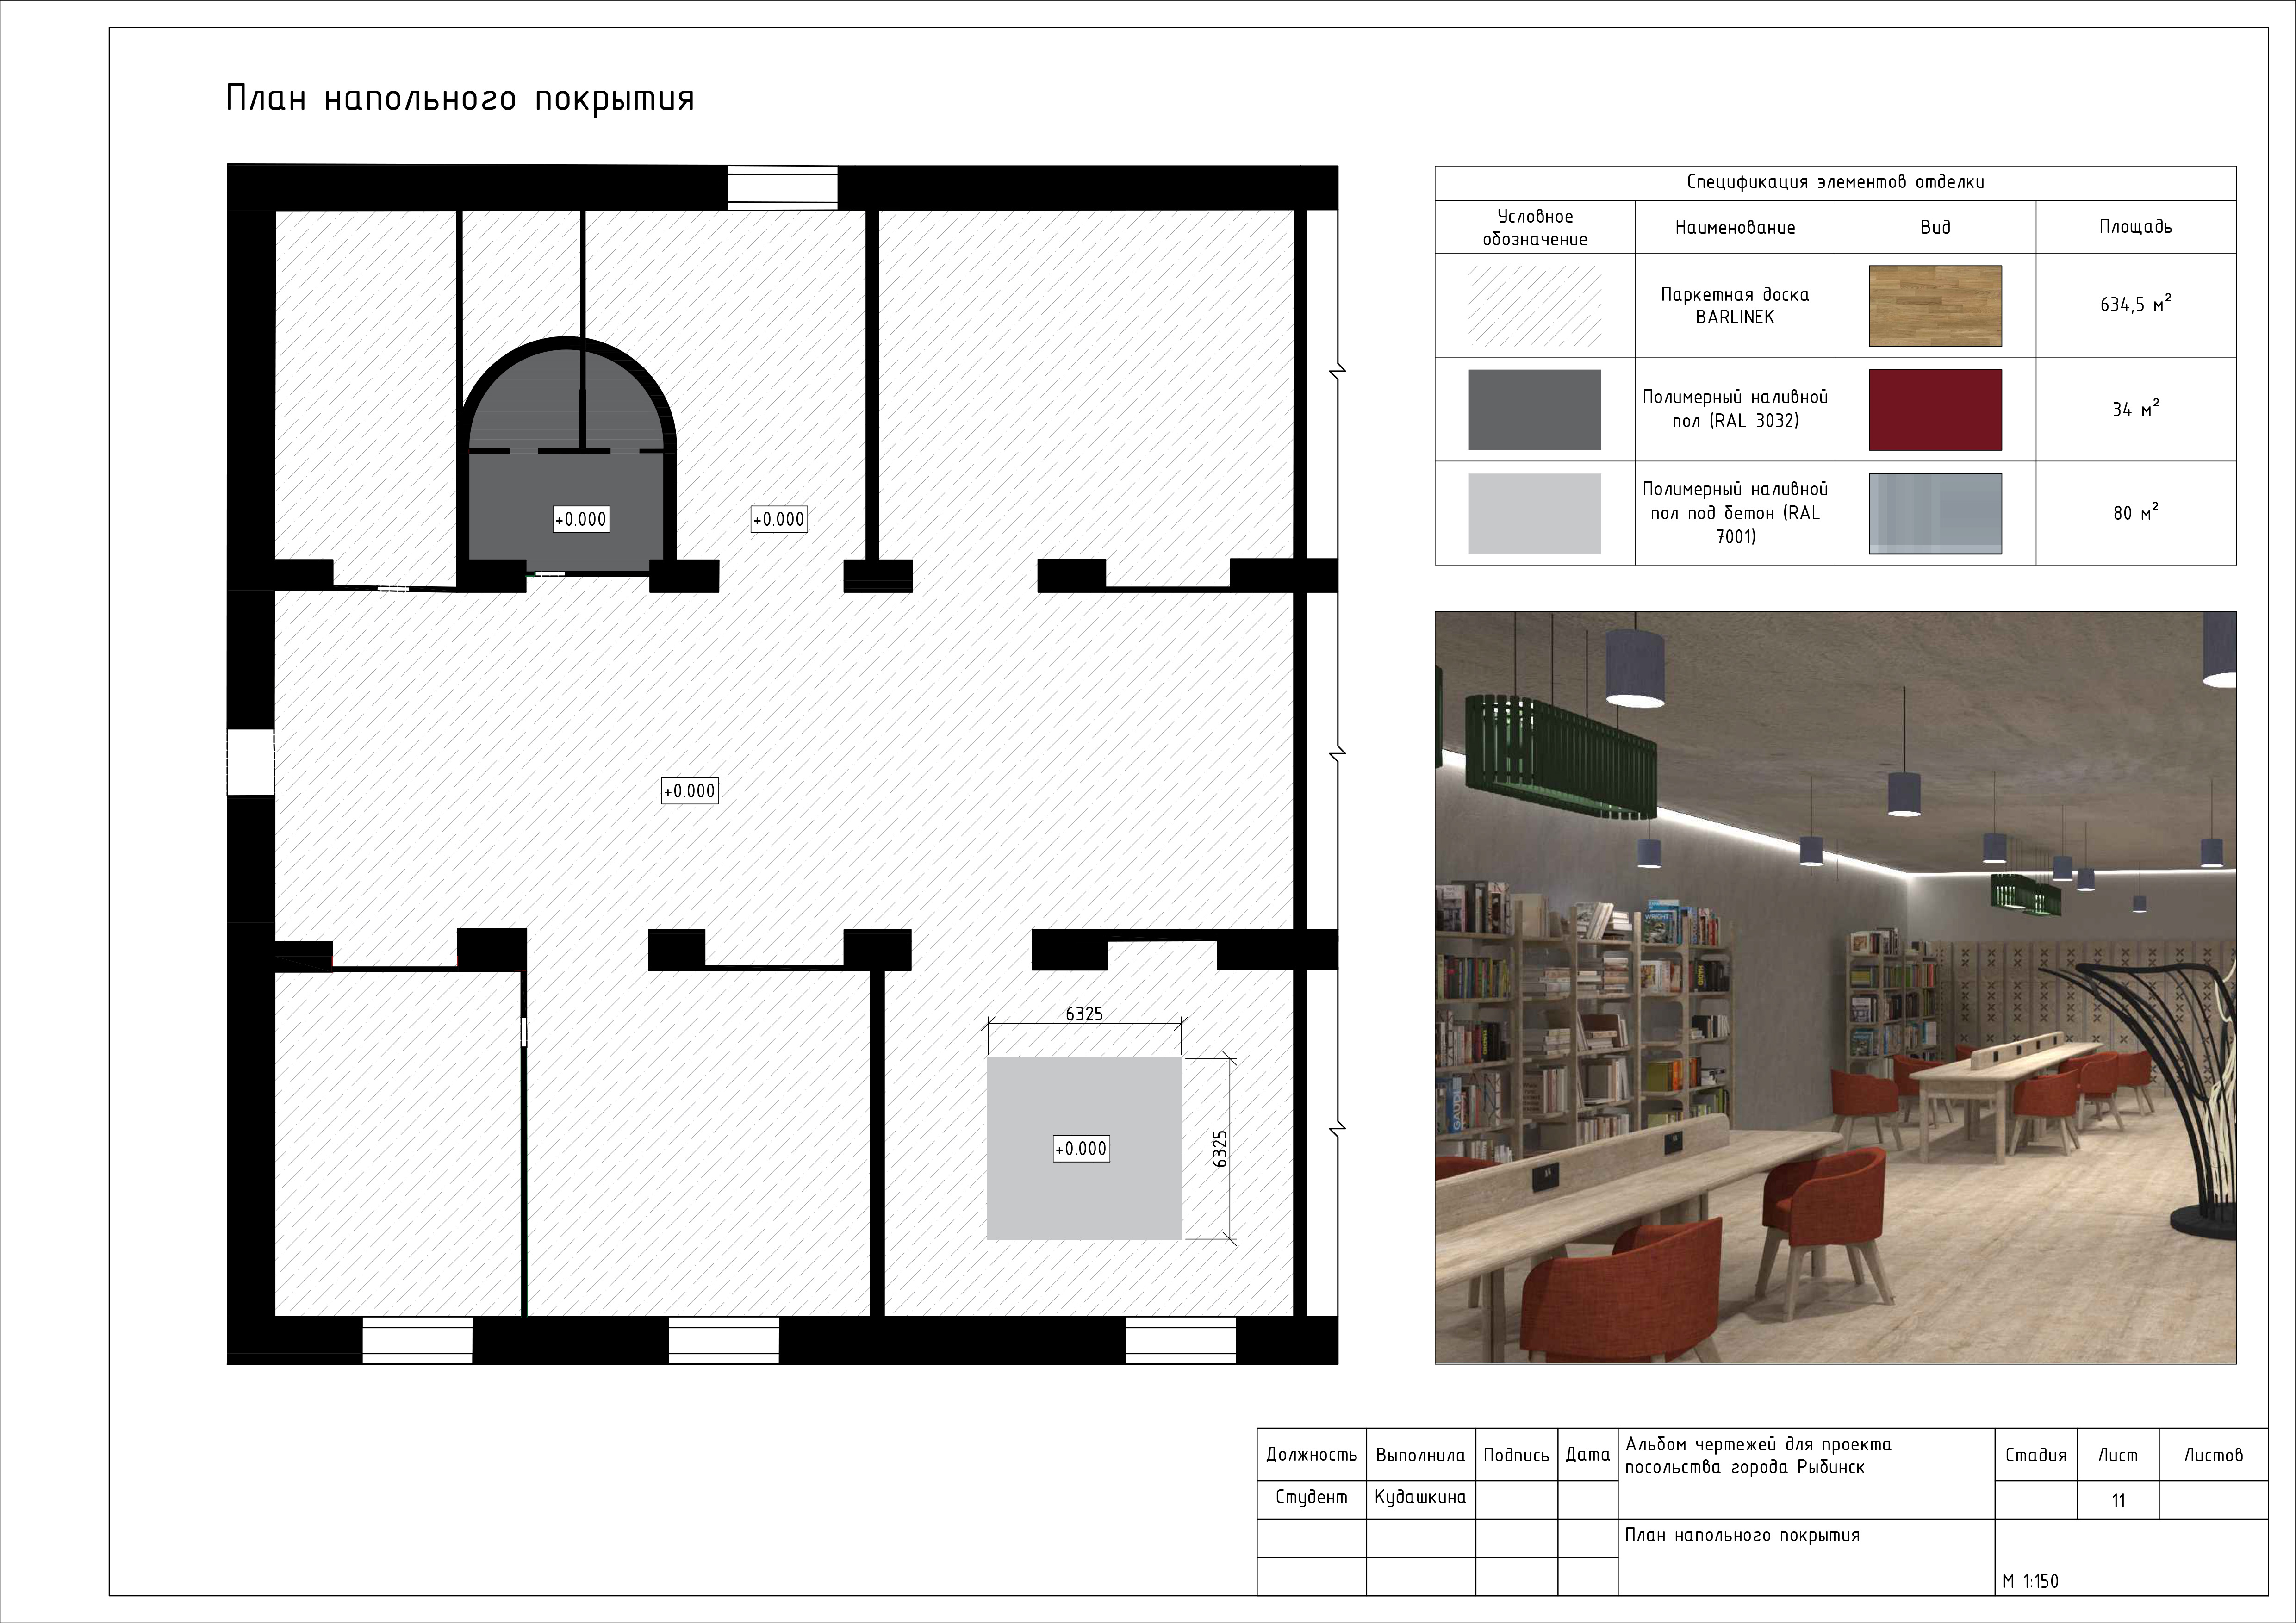The height and width of the screenshot is (1623, 2296).
Task: Click the 'Паркетная доска BARLINEK' name cell
Action: coord(1734,305)
